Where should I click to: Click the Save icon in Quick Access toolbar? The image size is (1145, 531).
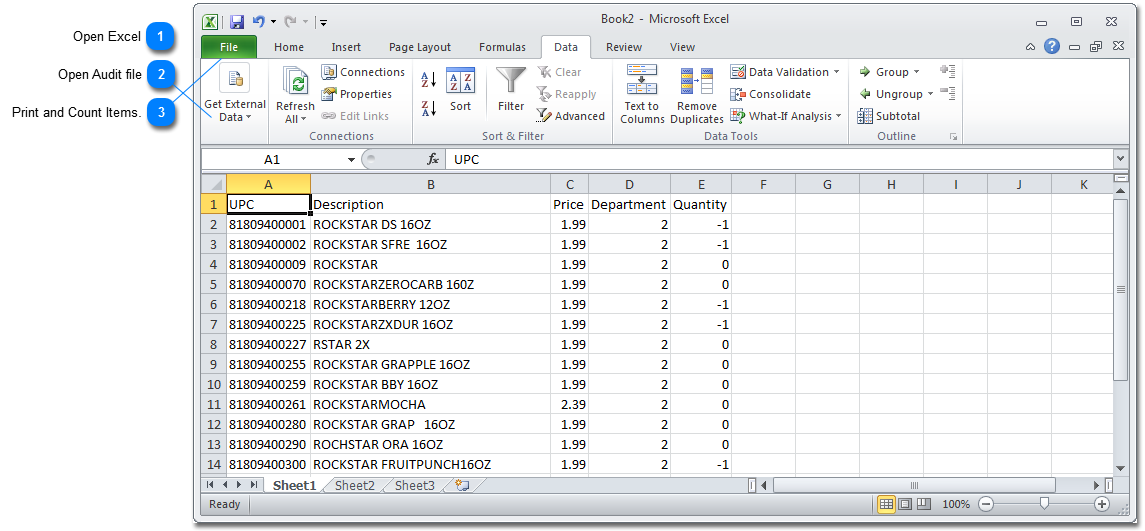pyautogui.click(x=237, y=21)
